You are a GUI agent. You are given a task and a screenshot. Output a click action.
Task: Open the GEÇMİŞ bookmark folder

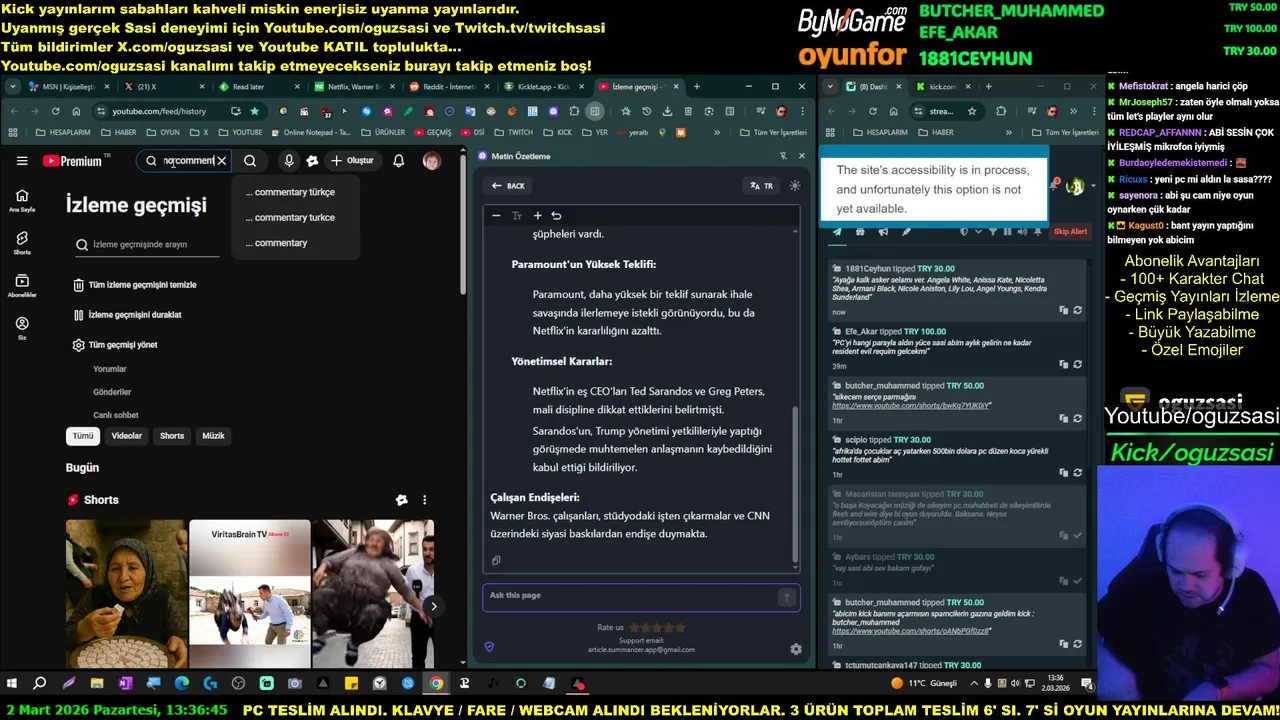pyautogui.click(x=432, y=132)
